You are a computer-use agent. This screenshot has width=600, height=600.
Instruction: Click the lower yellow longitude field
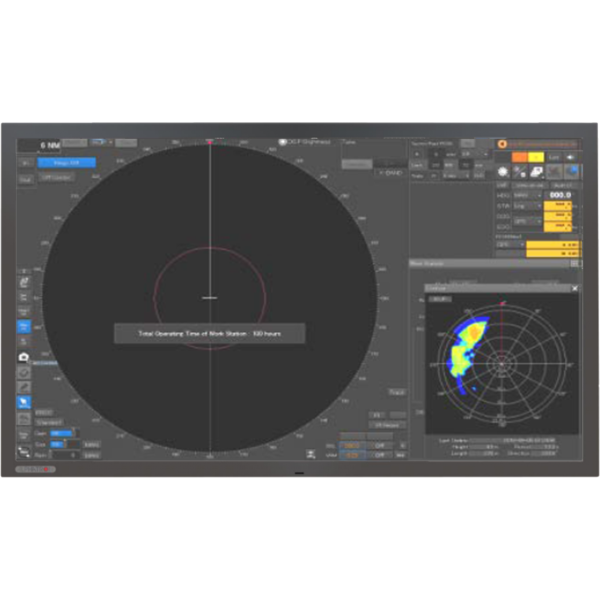point(554,253)
